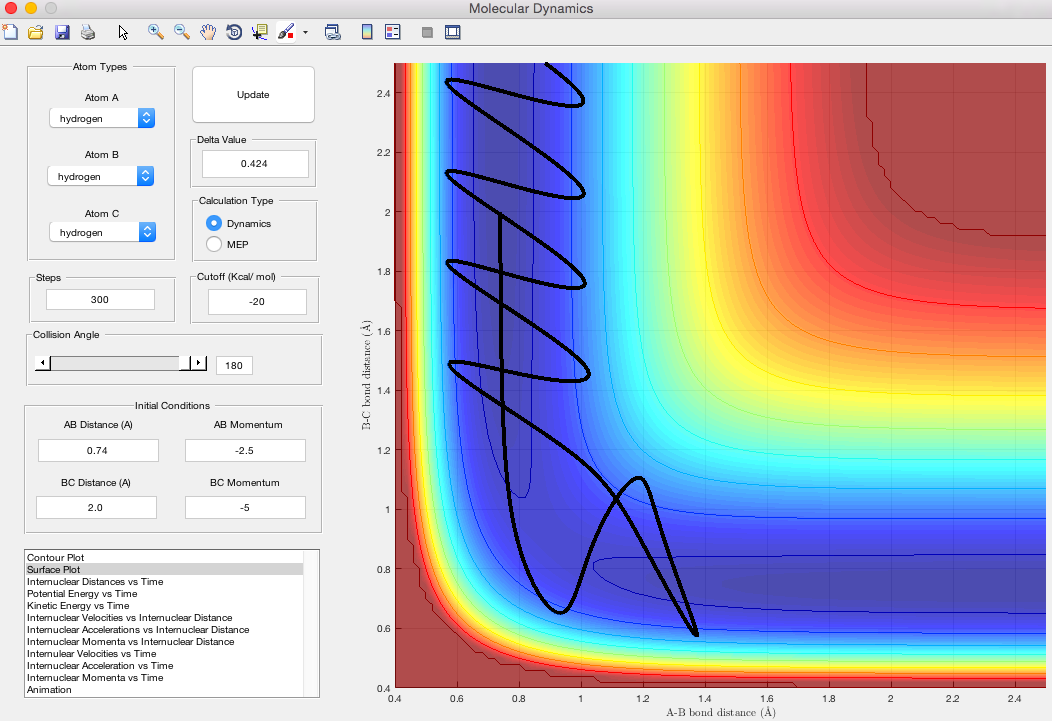Select the Zoom In magnifier tool
The width and height of the screenshot is (1052, 721).
(156, 32)
